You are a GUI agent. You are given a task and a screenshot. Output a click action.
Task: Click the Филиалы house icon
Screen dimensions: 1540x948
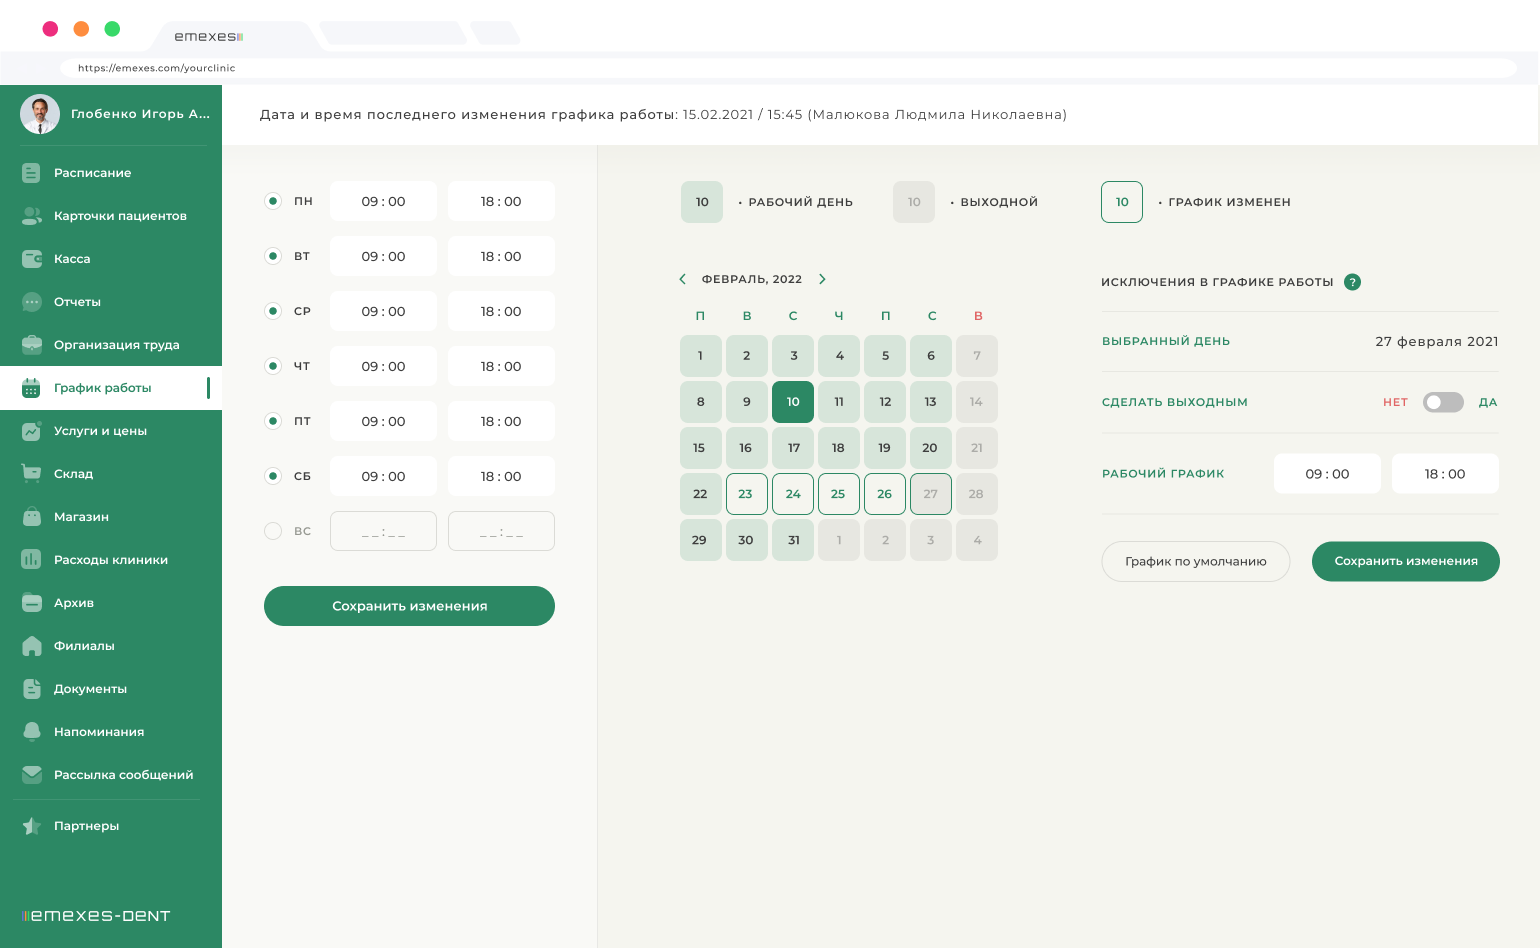[x=31, y=646]
